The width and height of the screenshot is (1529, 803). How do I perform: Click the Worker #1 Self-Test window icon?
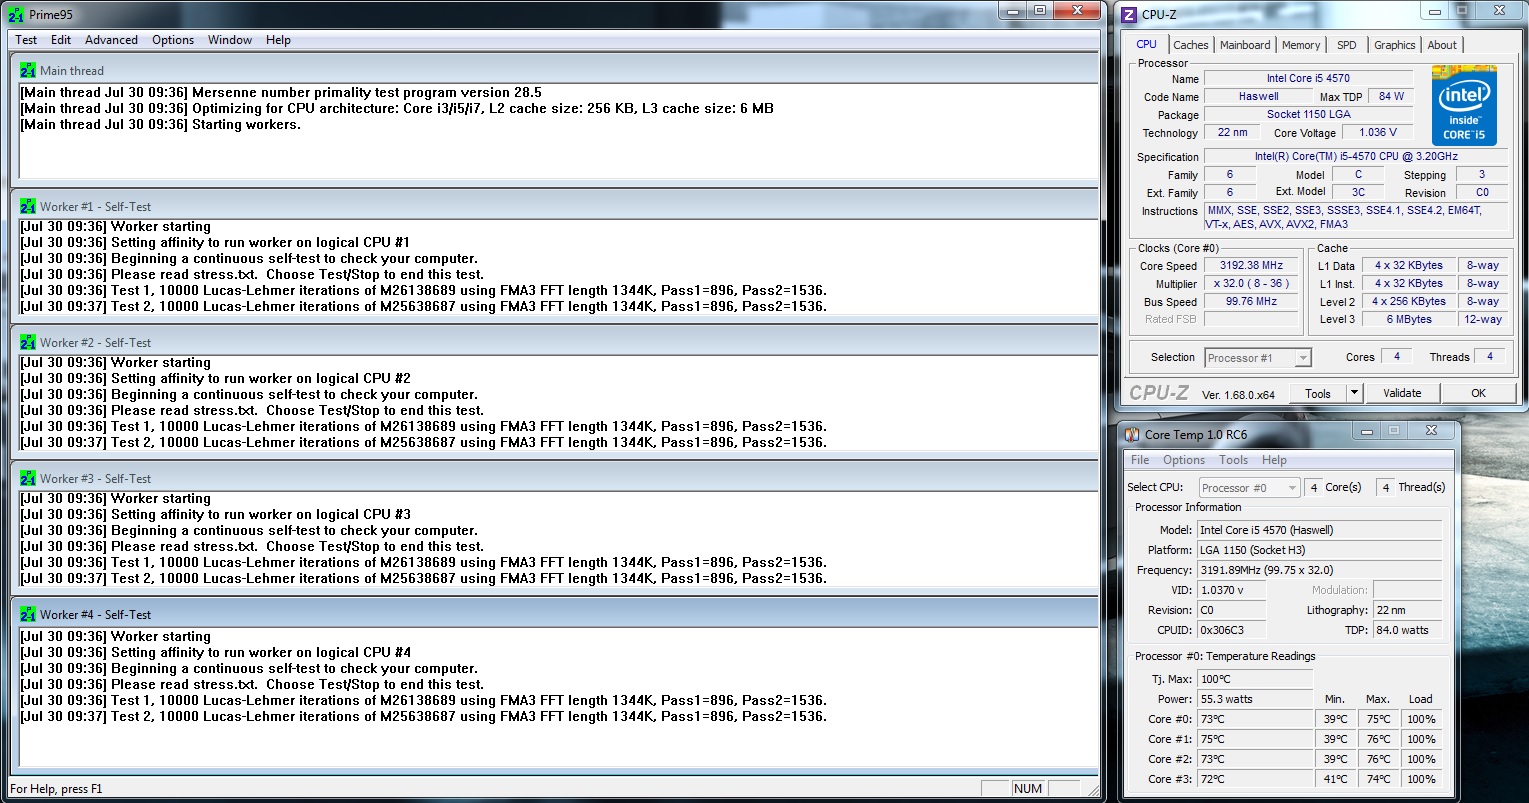[28, 206]
